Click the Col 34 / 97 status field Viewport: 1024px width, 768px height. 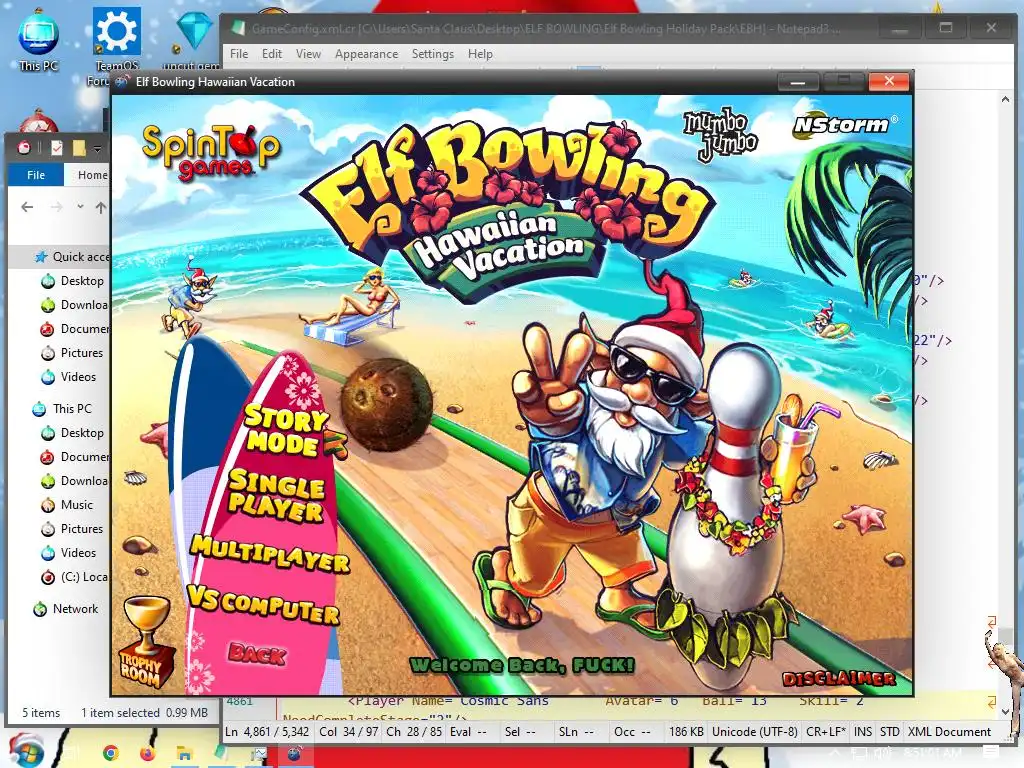tap(349, 731)
